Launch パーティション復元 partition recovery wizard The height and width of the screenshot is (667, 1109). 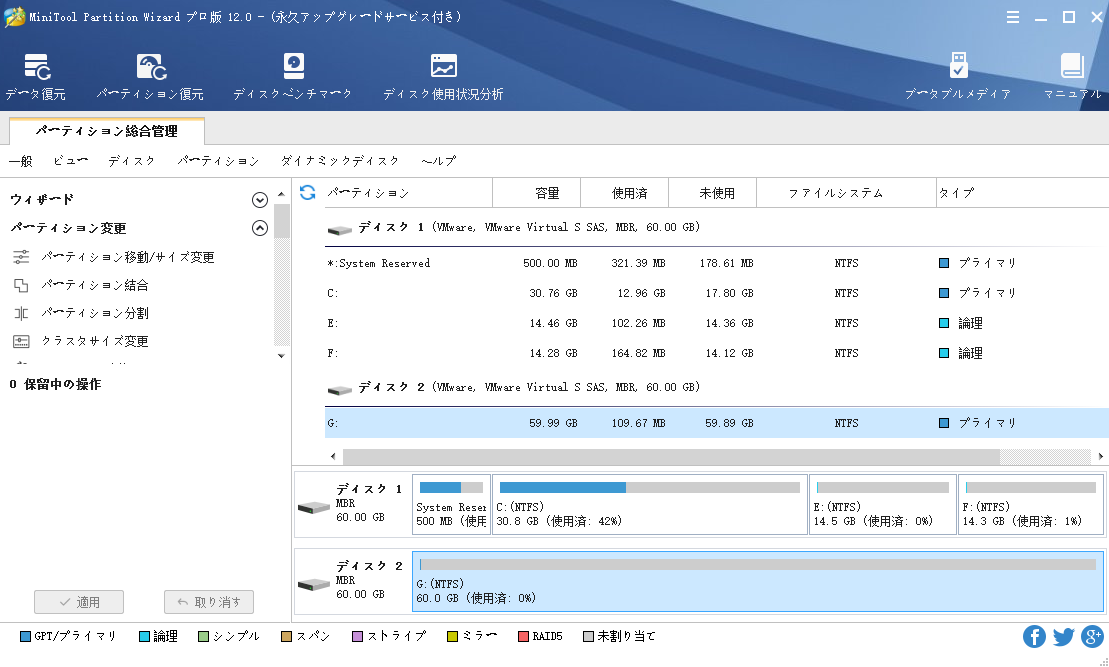pyautogui.click(x=150, y=77)
